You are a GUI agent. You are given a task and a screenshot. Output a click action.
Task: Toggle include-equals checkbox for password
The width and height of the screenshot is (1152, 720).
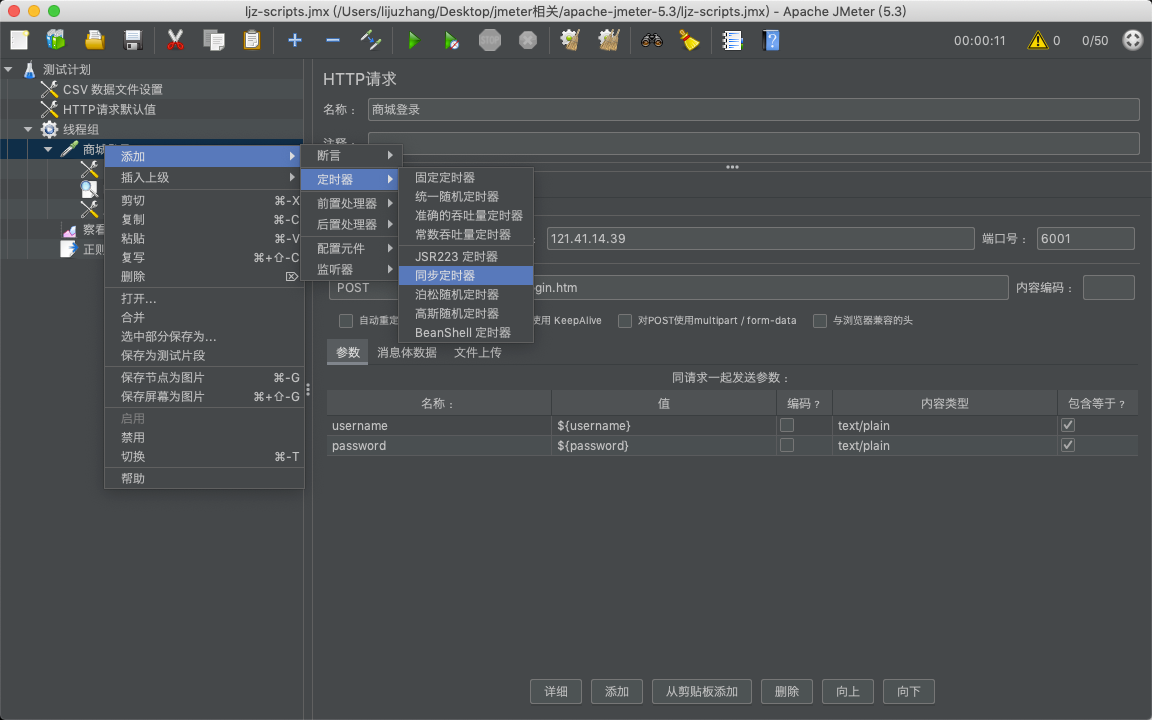[1068, 445]
